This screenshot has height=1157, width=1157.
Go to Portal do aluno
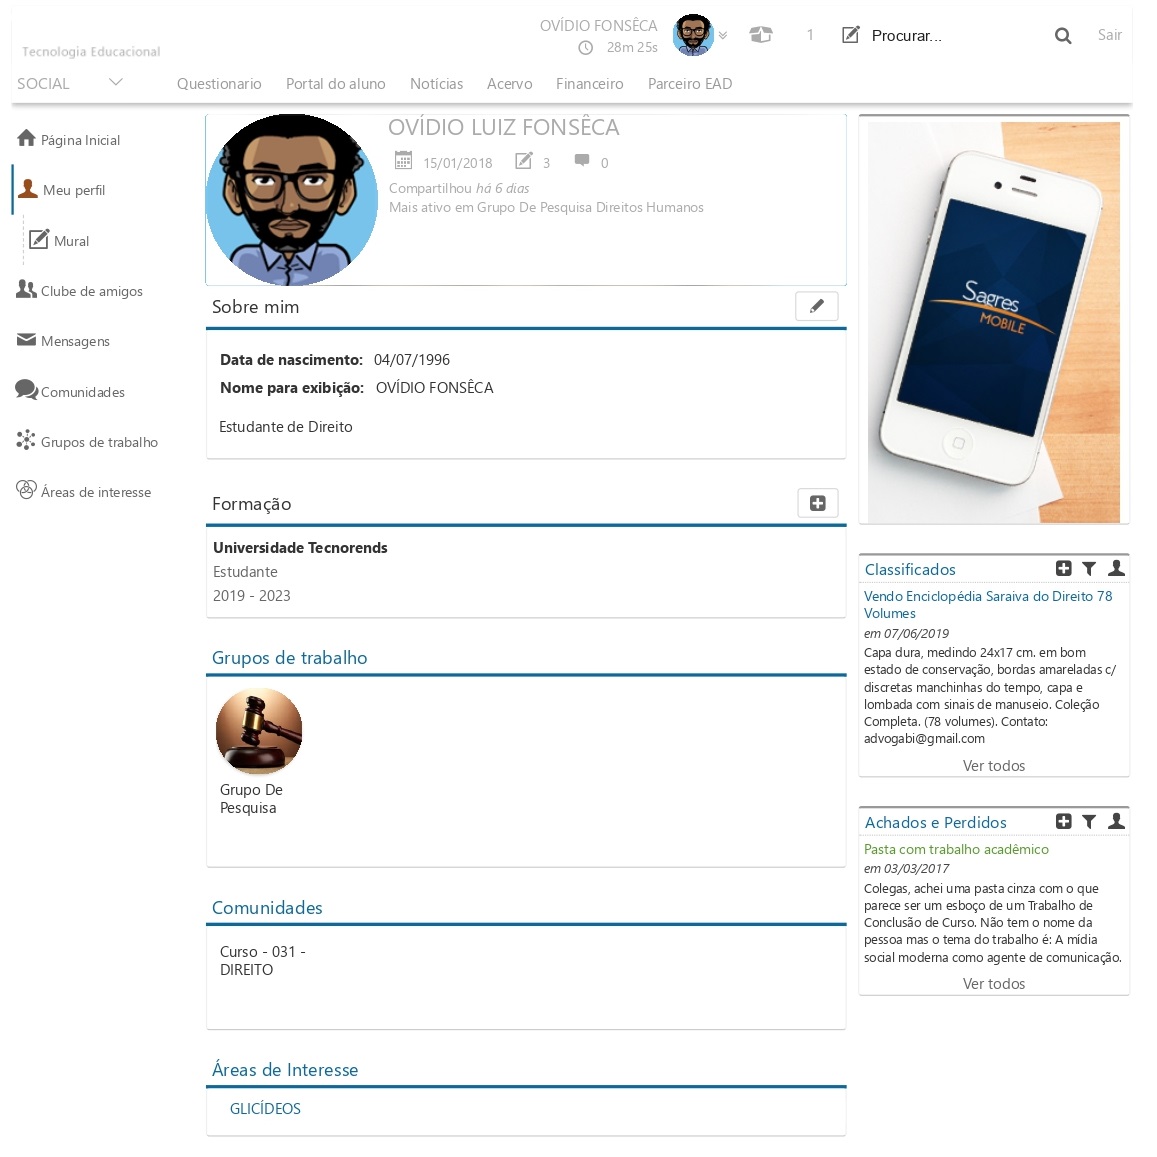point(335,84)
